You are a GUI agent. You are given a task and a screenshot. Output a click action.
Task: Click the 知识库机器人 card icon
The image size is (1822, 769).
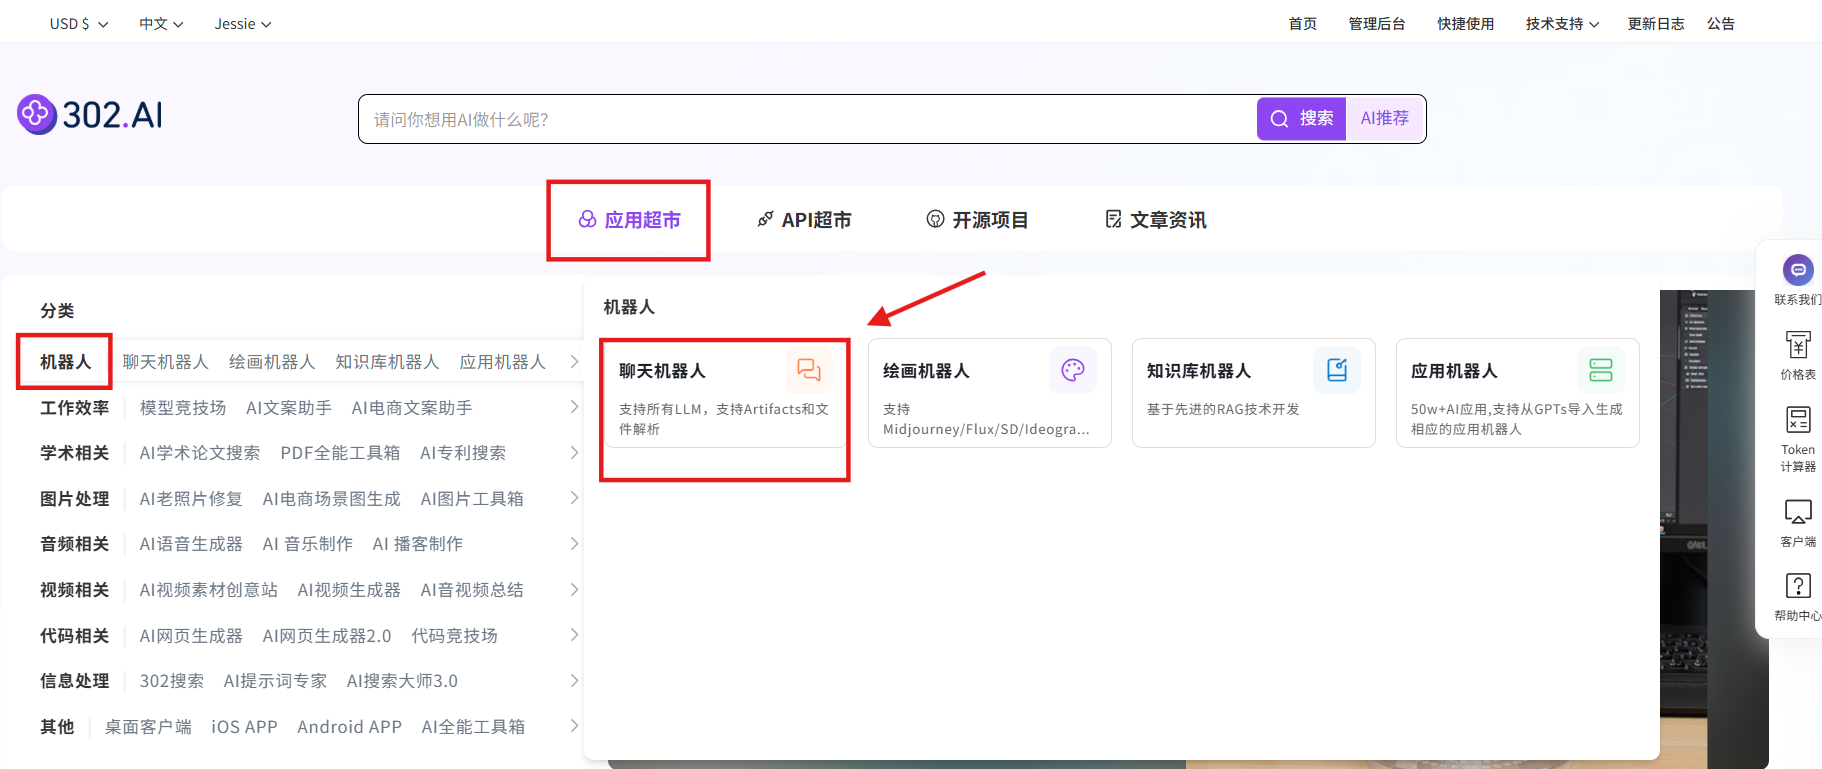[1336, 371]
